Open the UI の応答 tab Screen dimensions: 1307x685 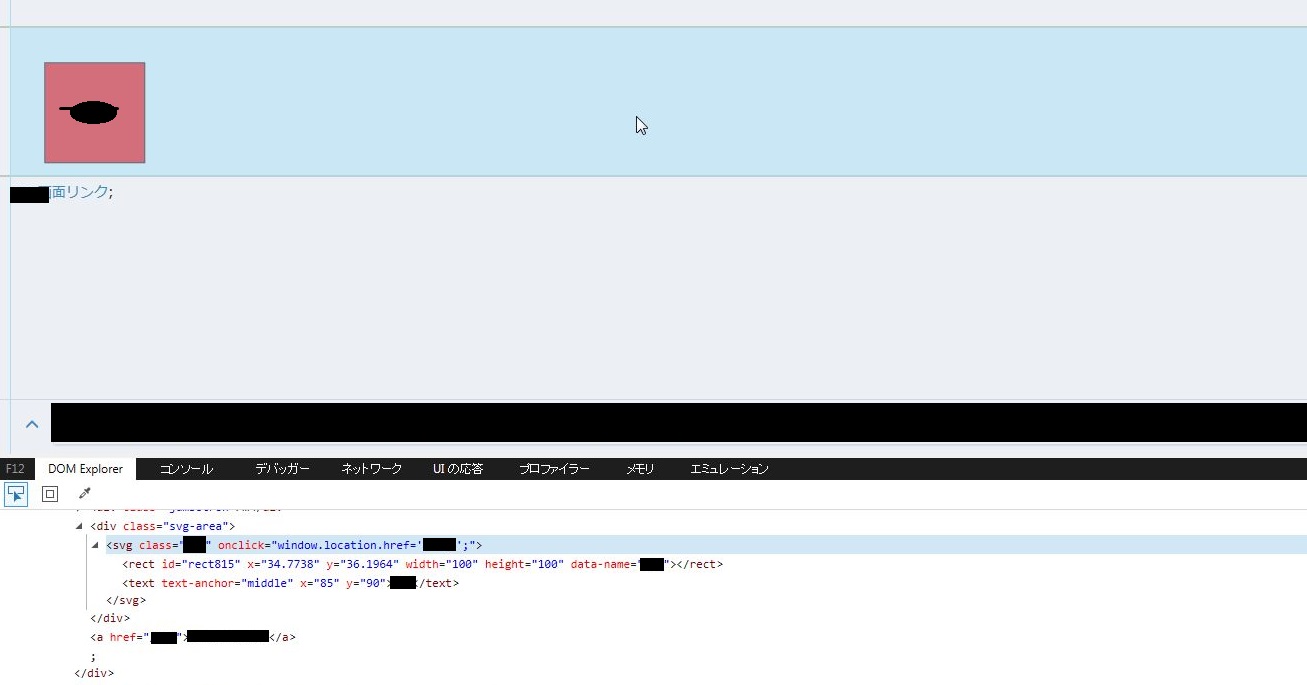(x=458, y=469)
